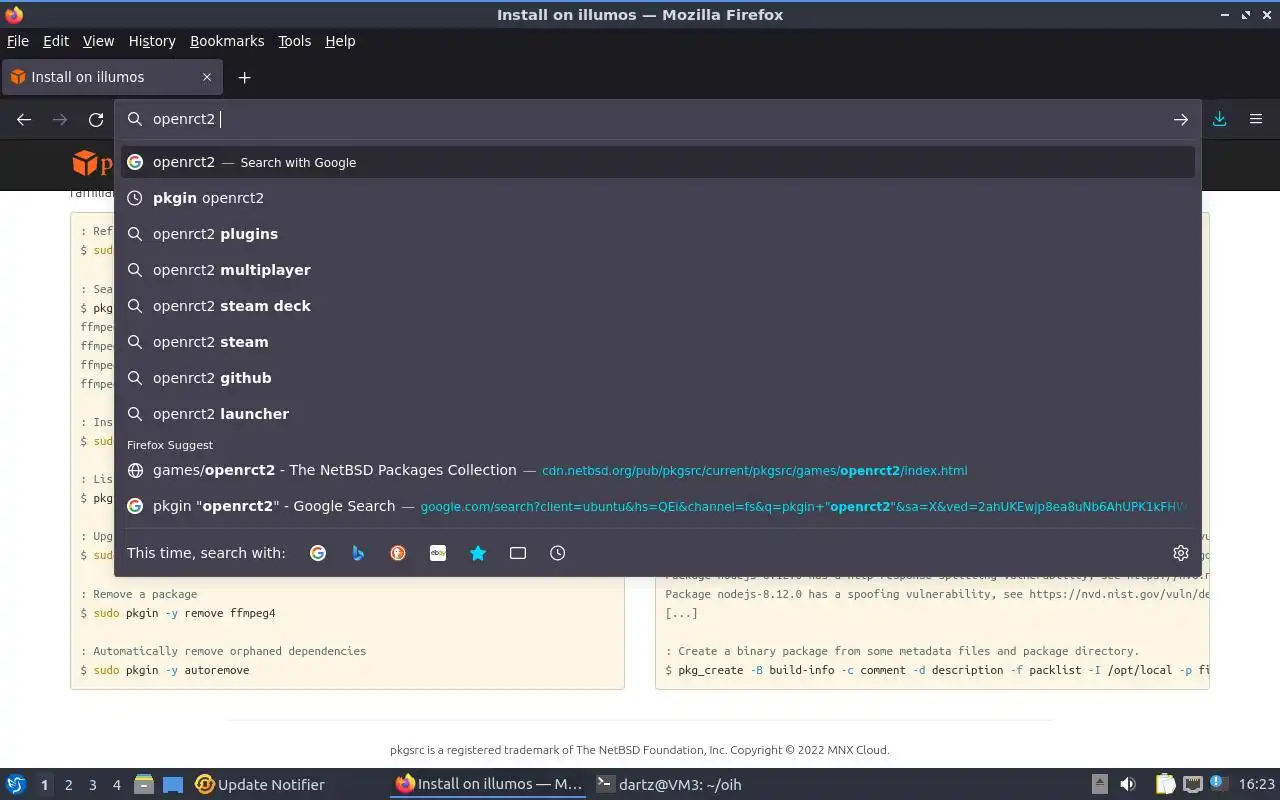Click the clock showing 16:23
This screenshot has height=800, width=1280.
pos(1257,784)
